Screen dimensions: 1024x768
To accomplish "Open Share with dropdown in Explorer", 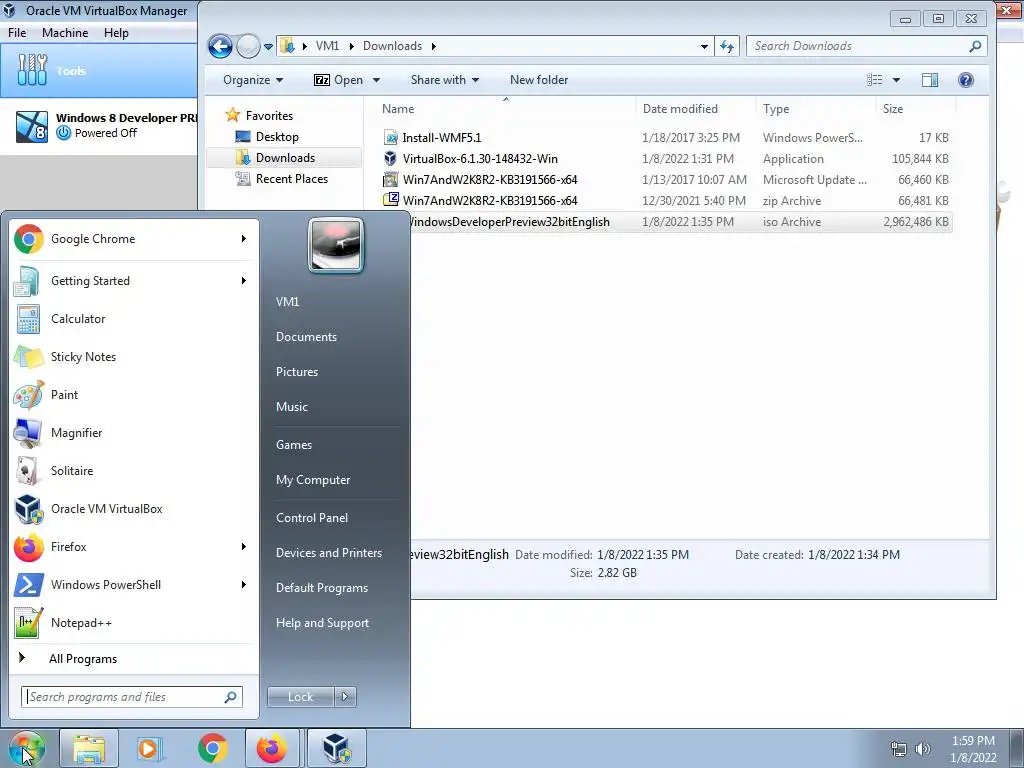I will tap(445, 80).
